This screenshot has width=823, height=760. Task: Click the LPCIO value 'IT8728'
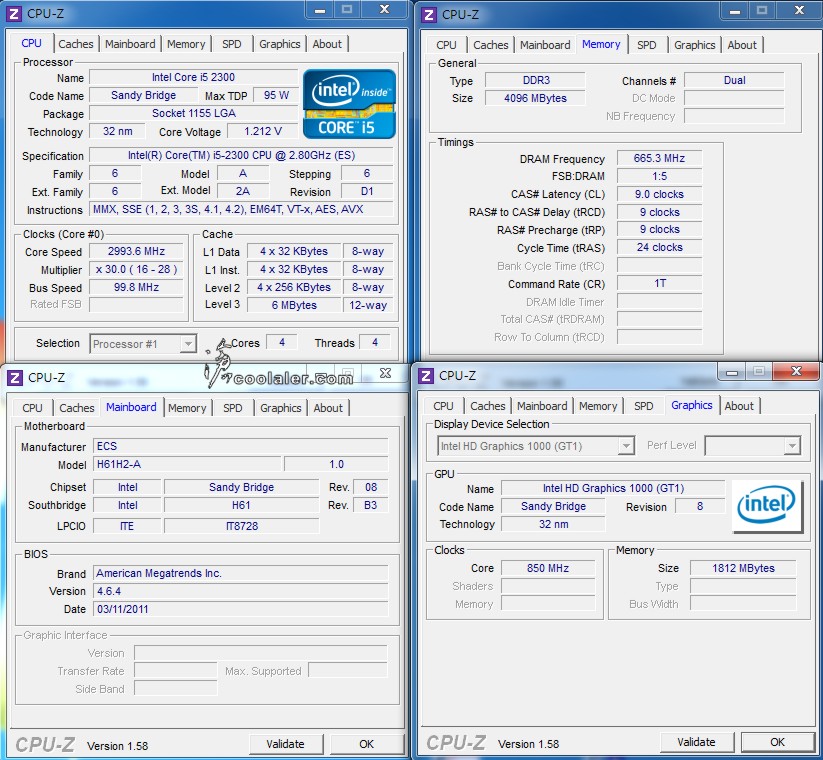(241, 526)
